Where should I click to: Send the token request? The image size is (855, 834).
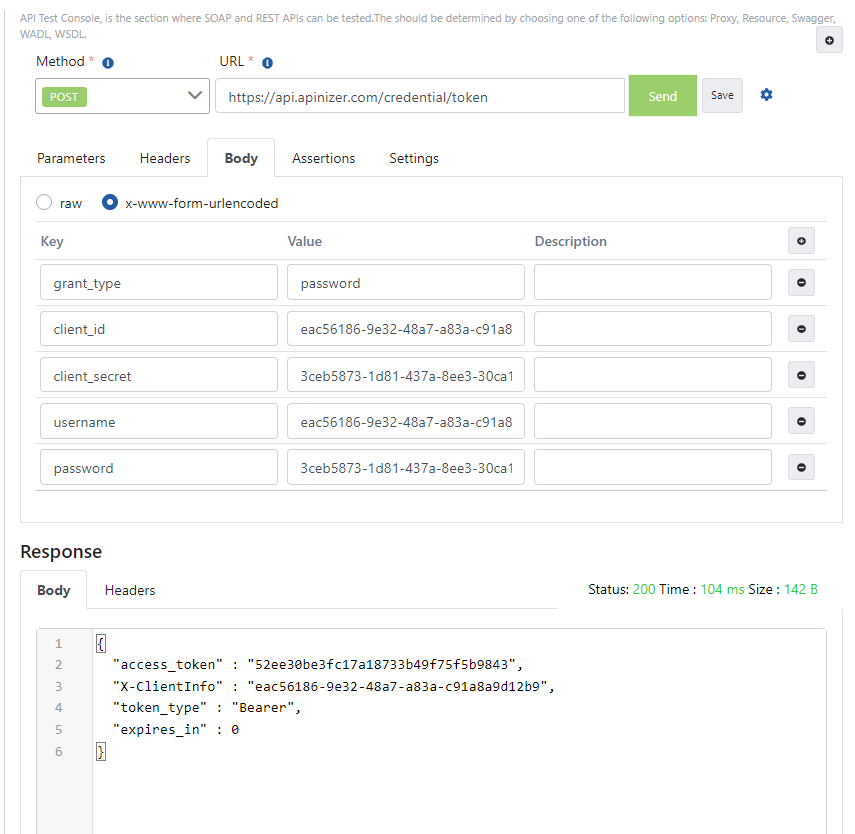pos(662,95)
